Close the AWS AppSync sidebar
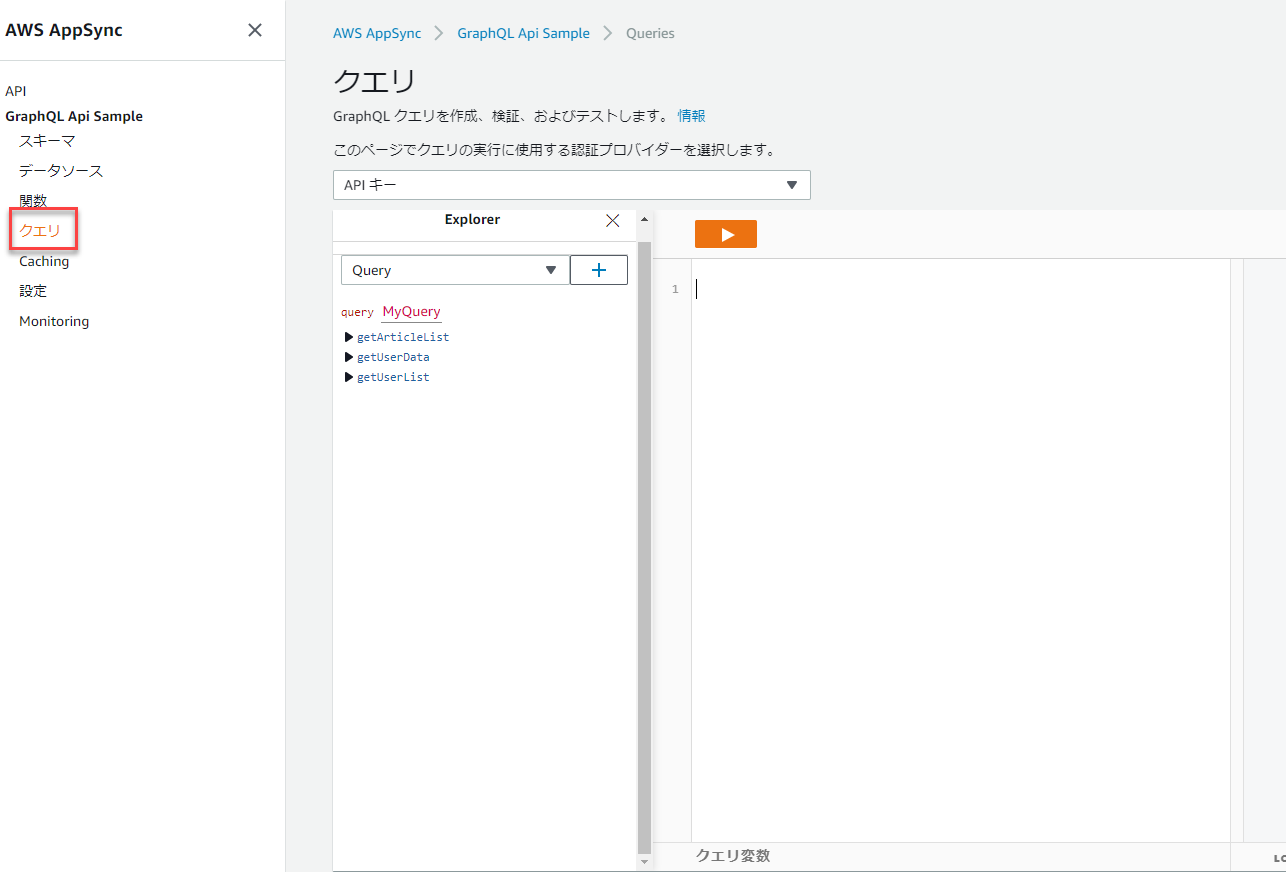1286x872 pixels. [x=254, y=30]
